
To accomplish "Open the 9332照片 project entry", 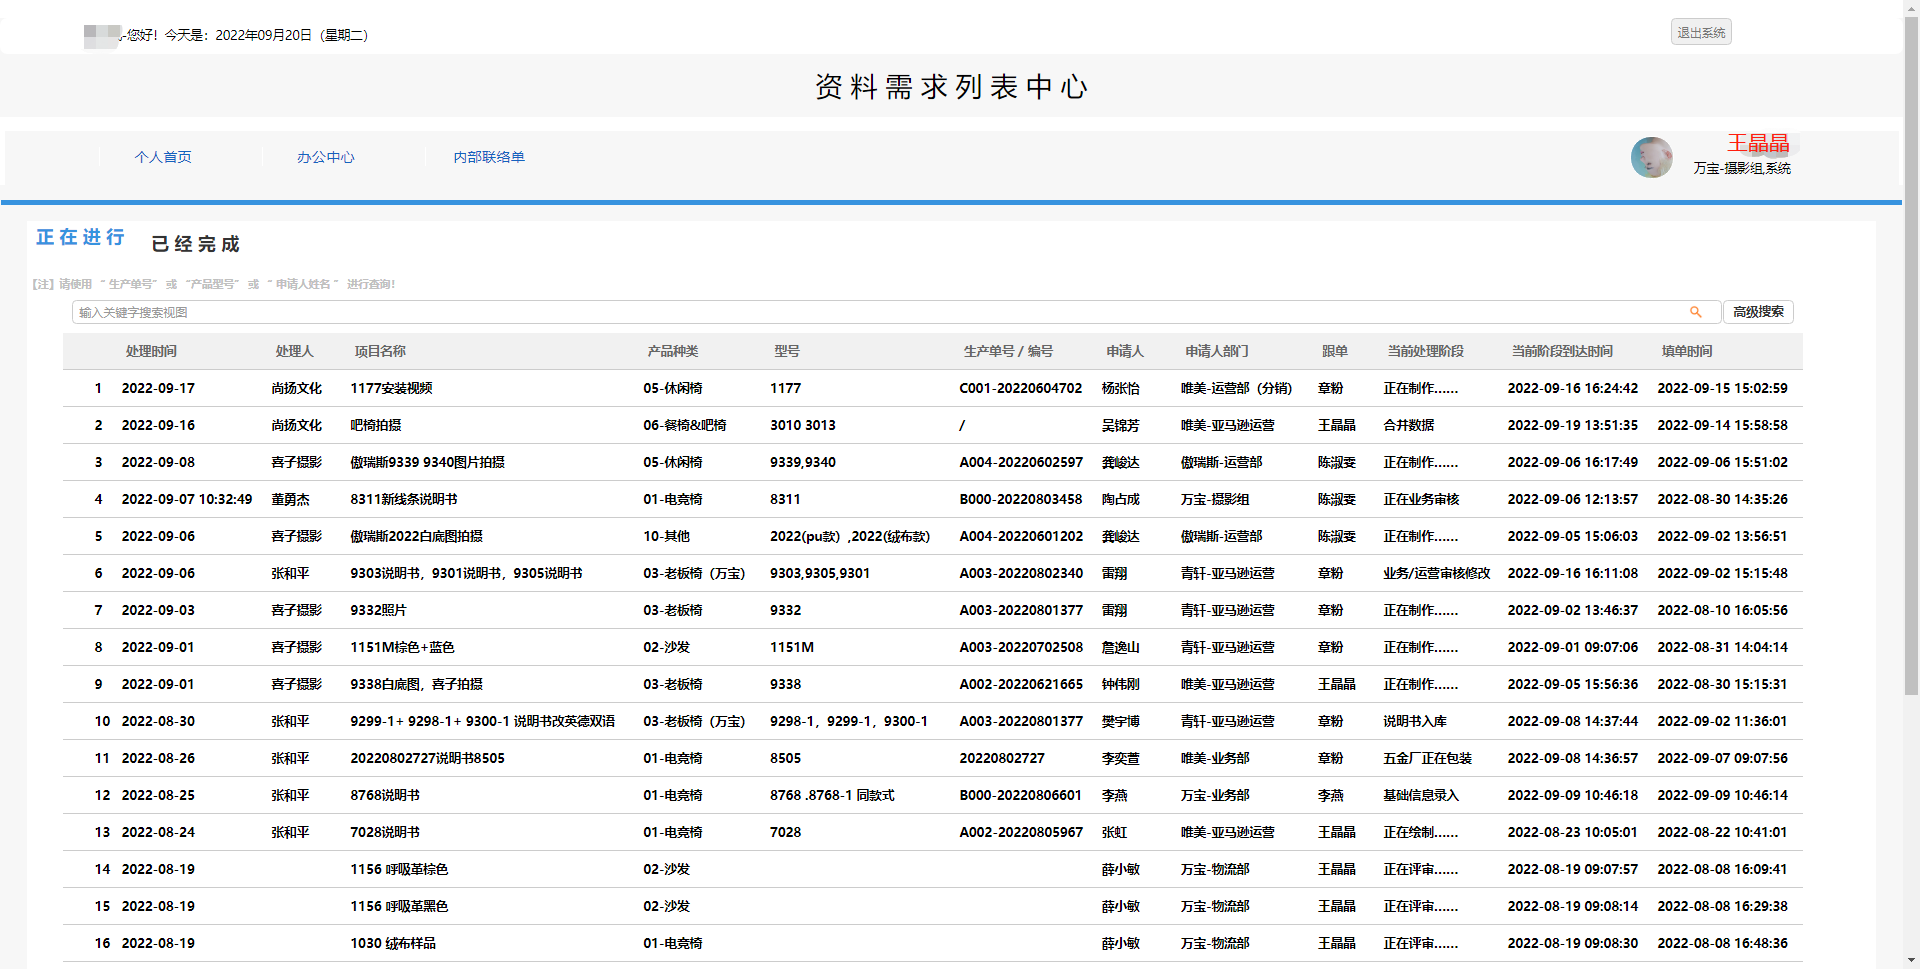I will pyautogui.click(x=378, y=610).
